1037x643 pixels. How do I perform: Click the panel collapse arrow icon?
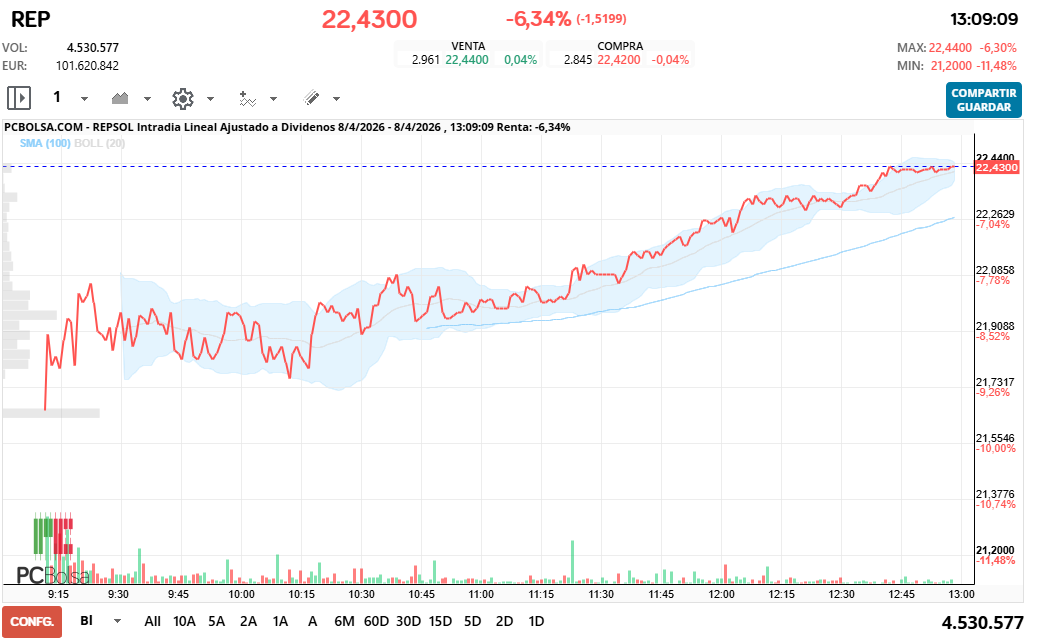tap(18, 98)
